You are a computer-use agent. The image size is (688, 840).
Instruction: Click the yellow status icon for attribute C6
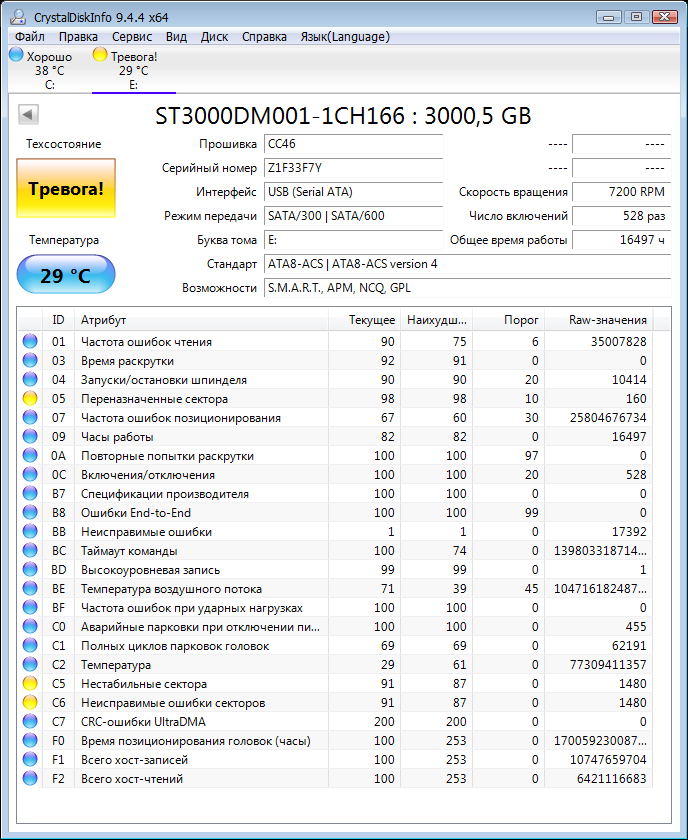coord(30,703)
